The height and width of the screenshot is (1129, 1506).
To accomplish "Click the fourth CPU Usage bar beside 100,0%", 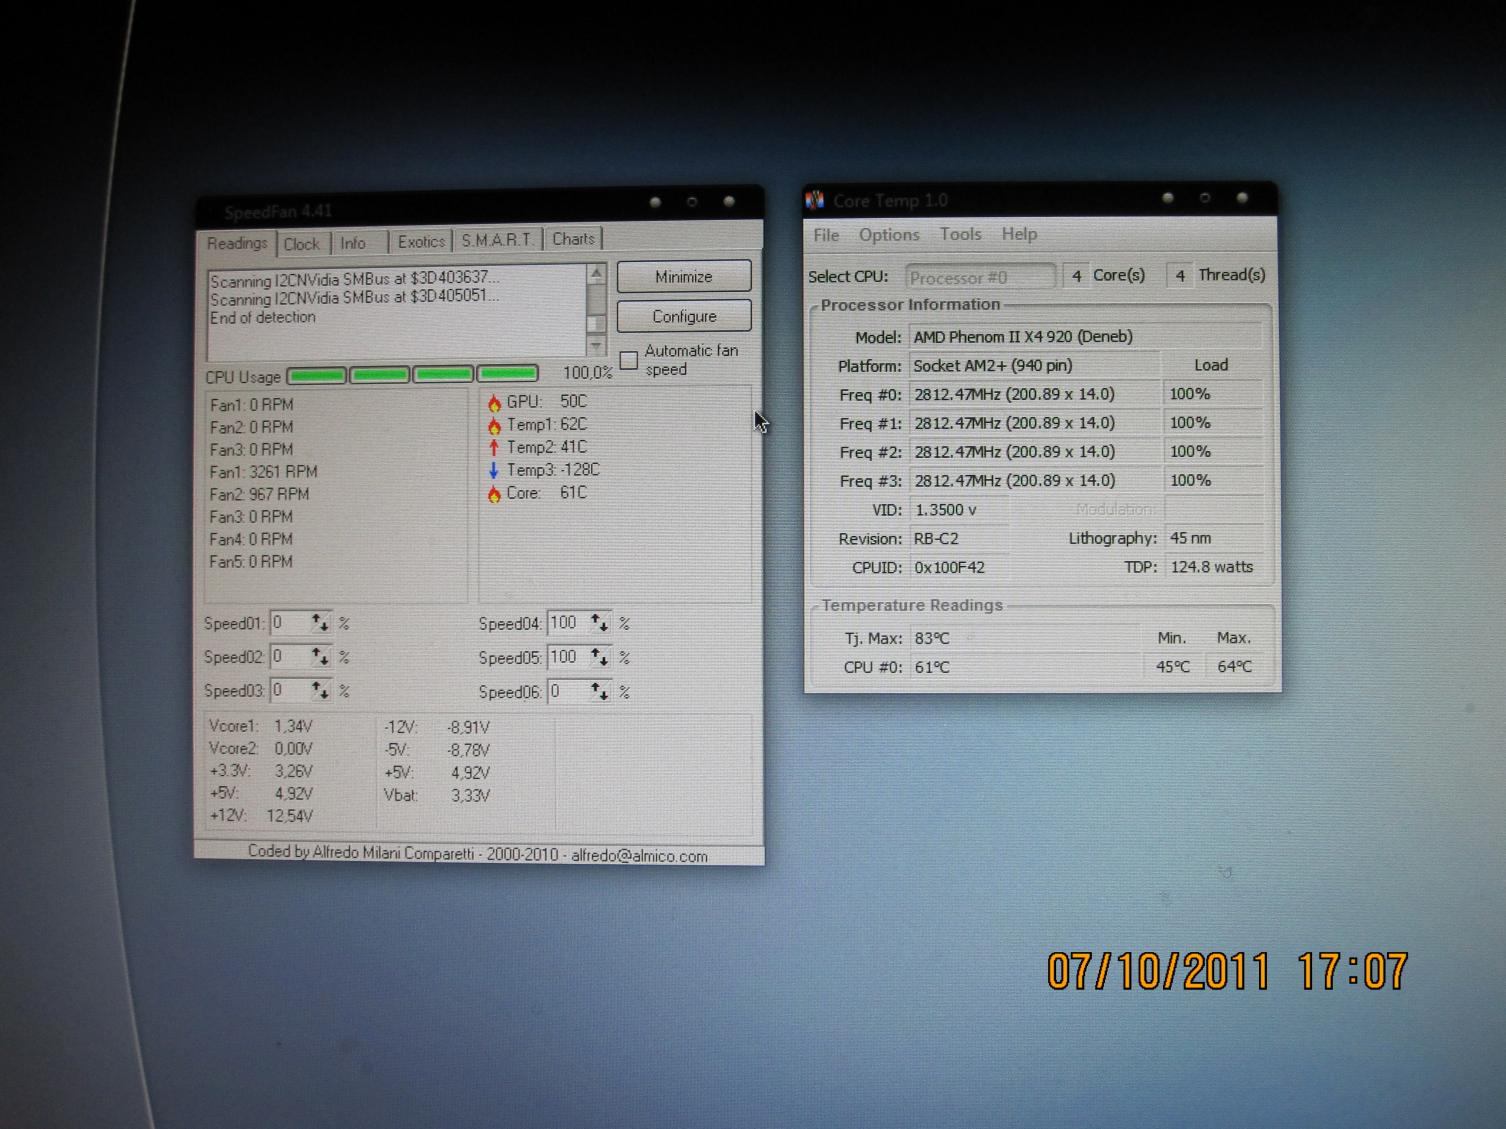I will [507, 373].
